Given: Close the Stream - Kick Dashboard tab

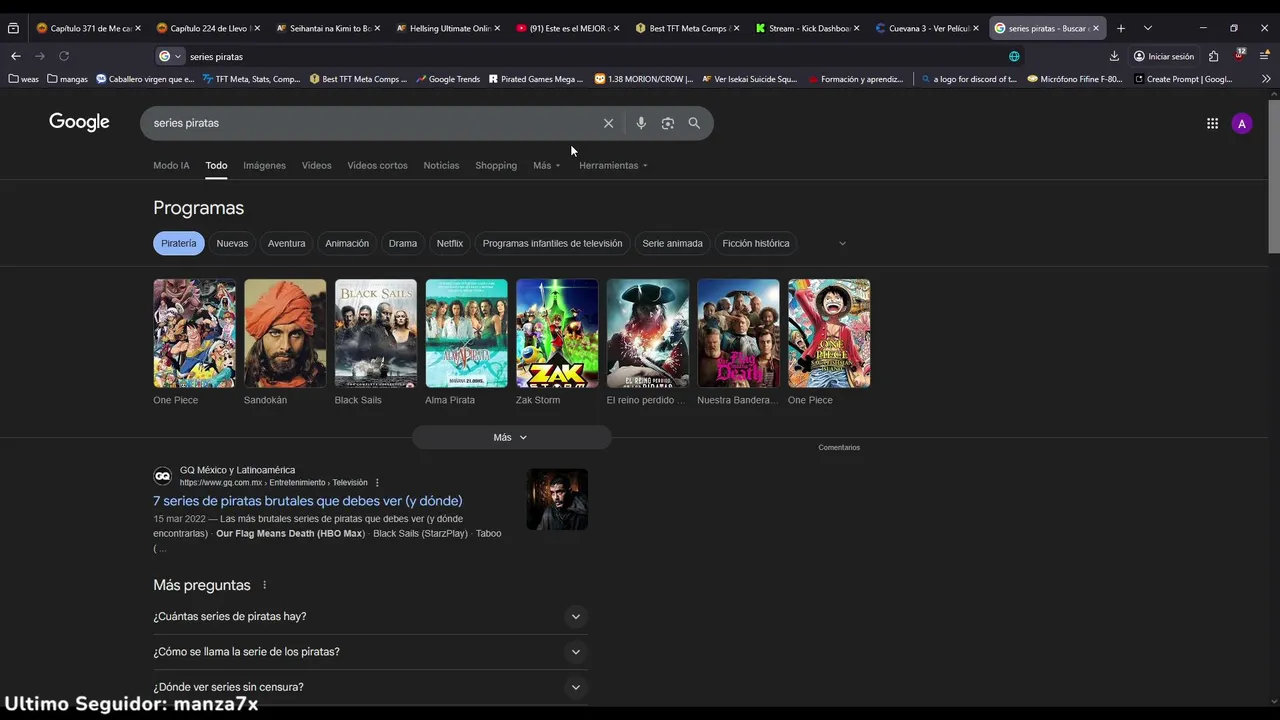Looking at the screenshot, I should 856,28.
